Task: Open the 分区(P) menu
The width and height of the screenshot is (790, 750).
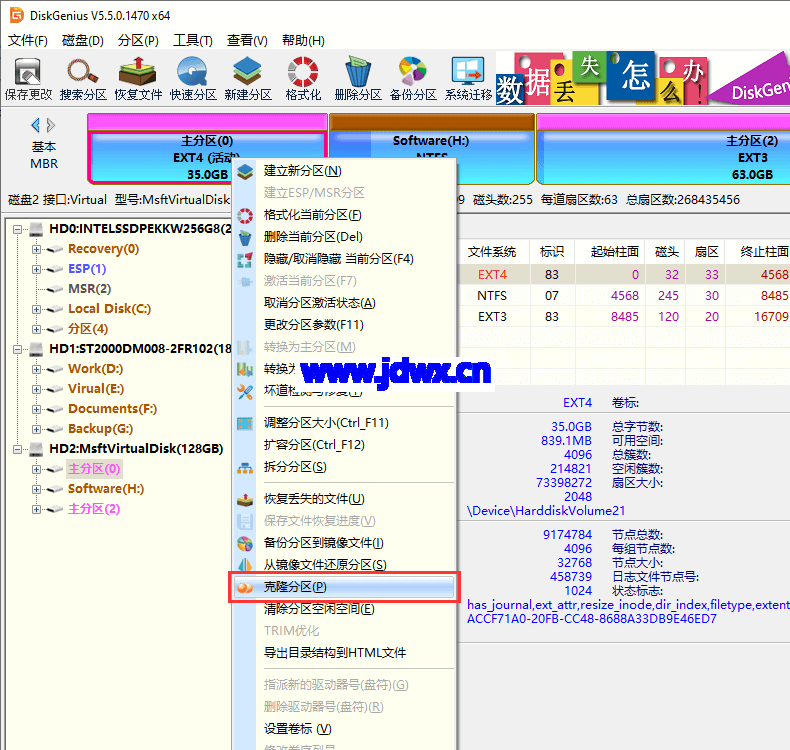Action: tap(138, 40)
